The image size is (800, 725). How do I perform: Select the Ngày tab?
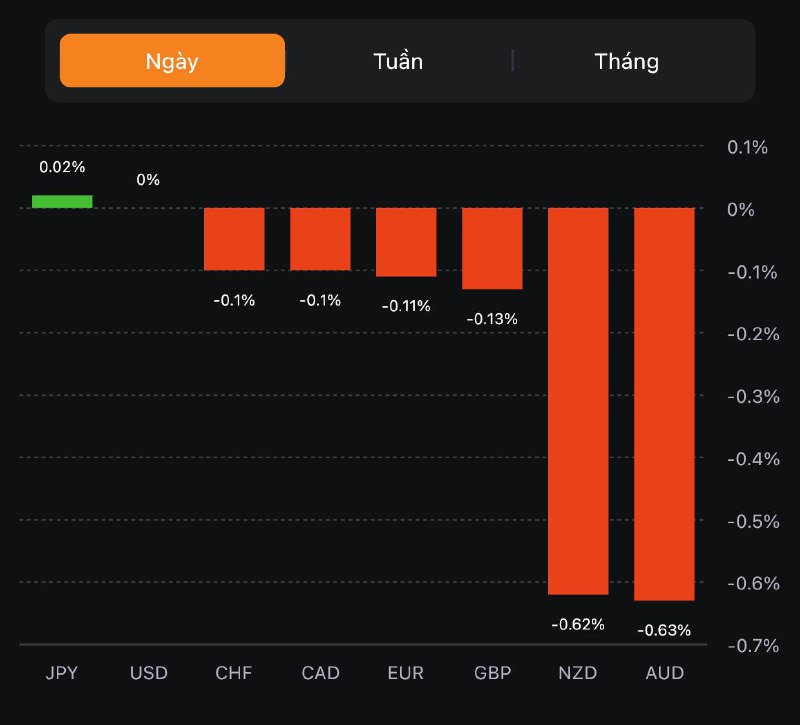coord(172,61)
